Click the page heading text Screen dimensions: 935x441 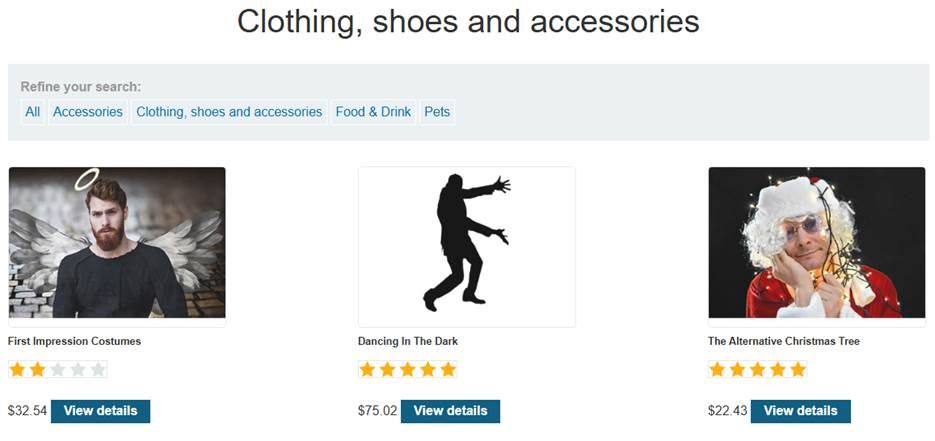pyautogui.click(x=468, y=22)
